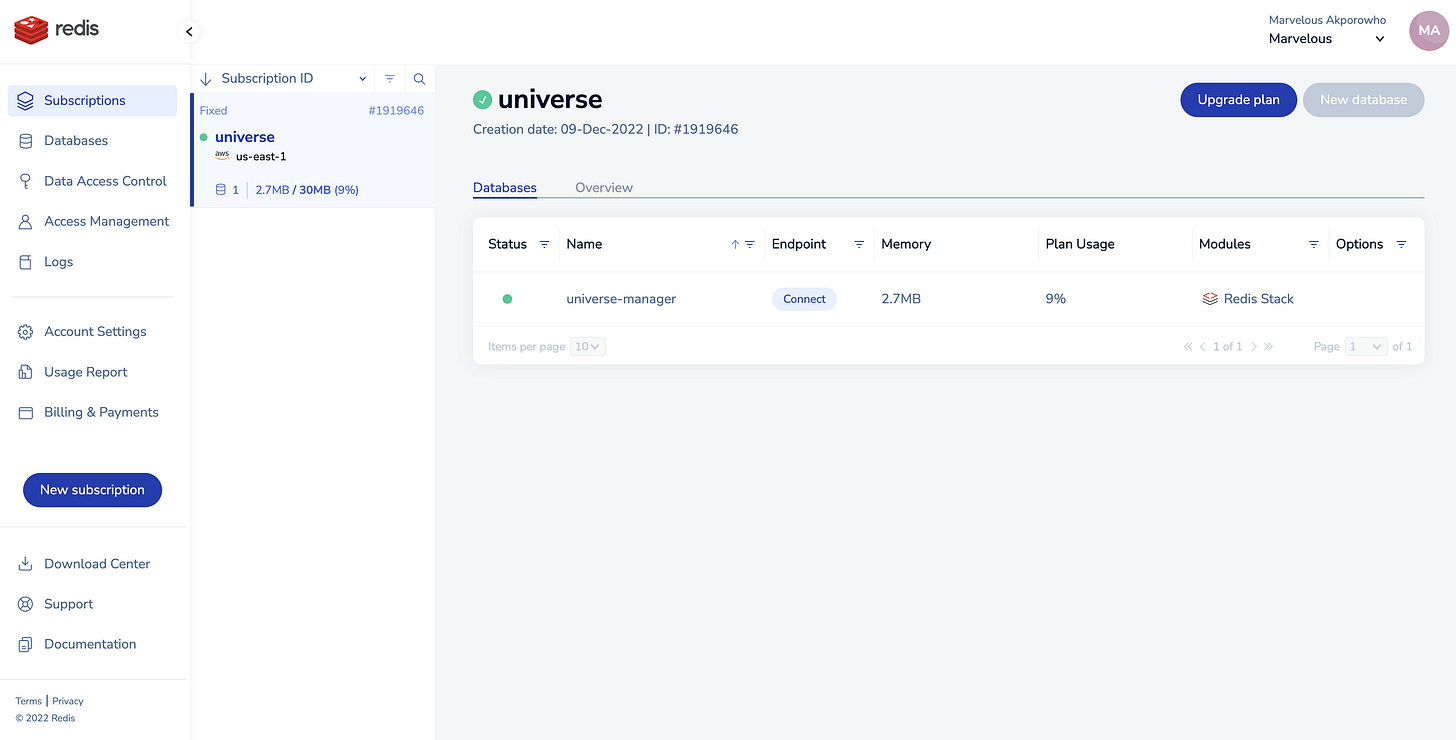The height and width of the screenshot is (740, 1456).
Task: Open the Subscription ID sort dropdown
Action: [294, 79]
